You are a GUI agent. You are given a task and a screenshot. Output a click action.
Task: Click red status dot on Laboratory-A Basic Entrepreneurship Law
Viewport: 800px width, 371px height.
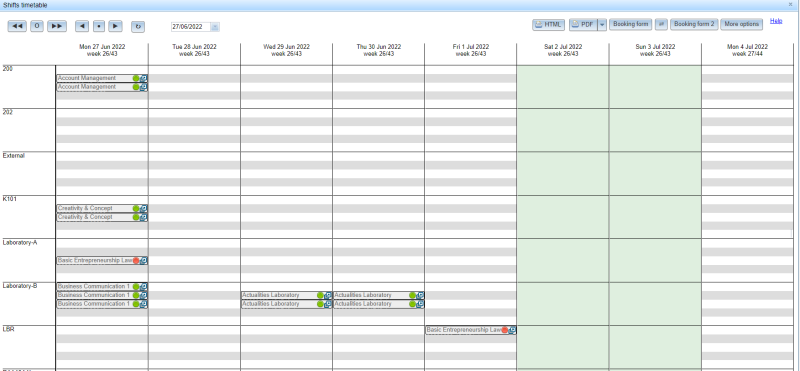point(136,261)
